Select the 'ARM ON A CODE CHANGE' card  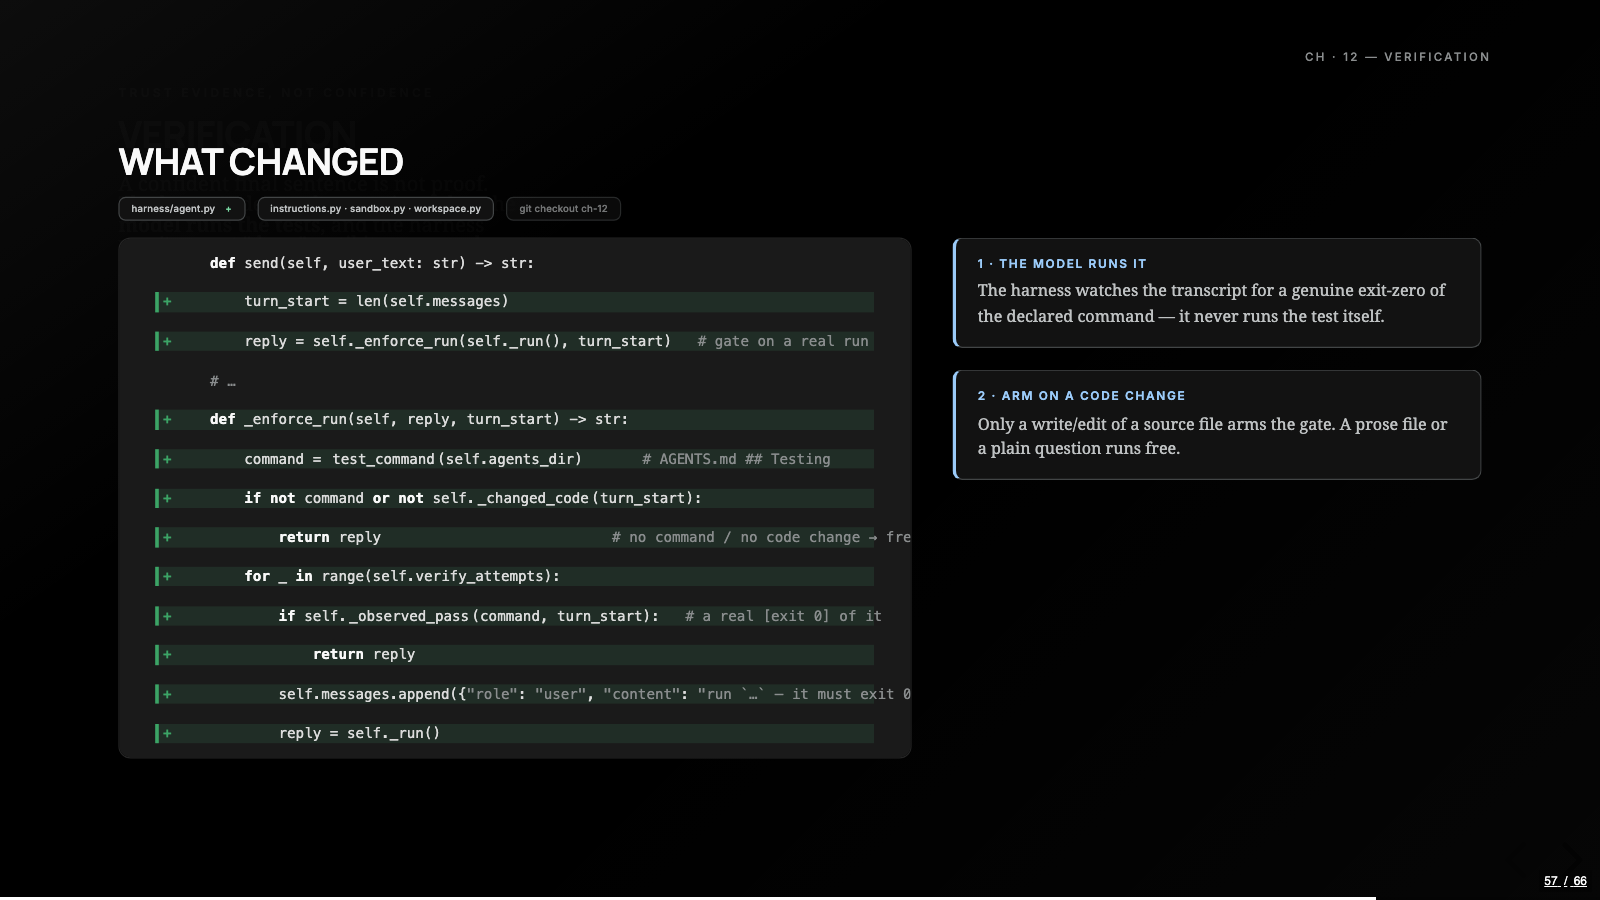pos(1217,425)
